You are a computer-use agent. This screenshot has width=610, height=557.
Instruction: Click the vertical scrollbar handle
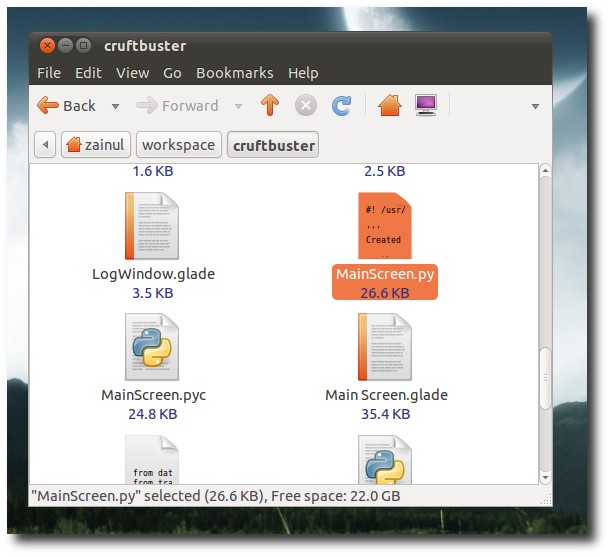pos(545,378)
